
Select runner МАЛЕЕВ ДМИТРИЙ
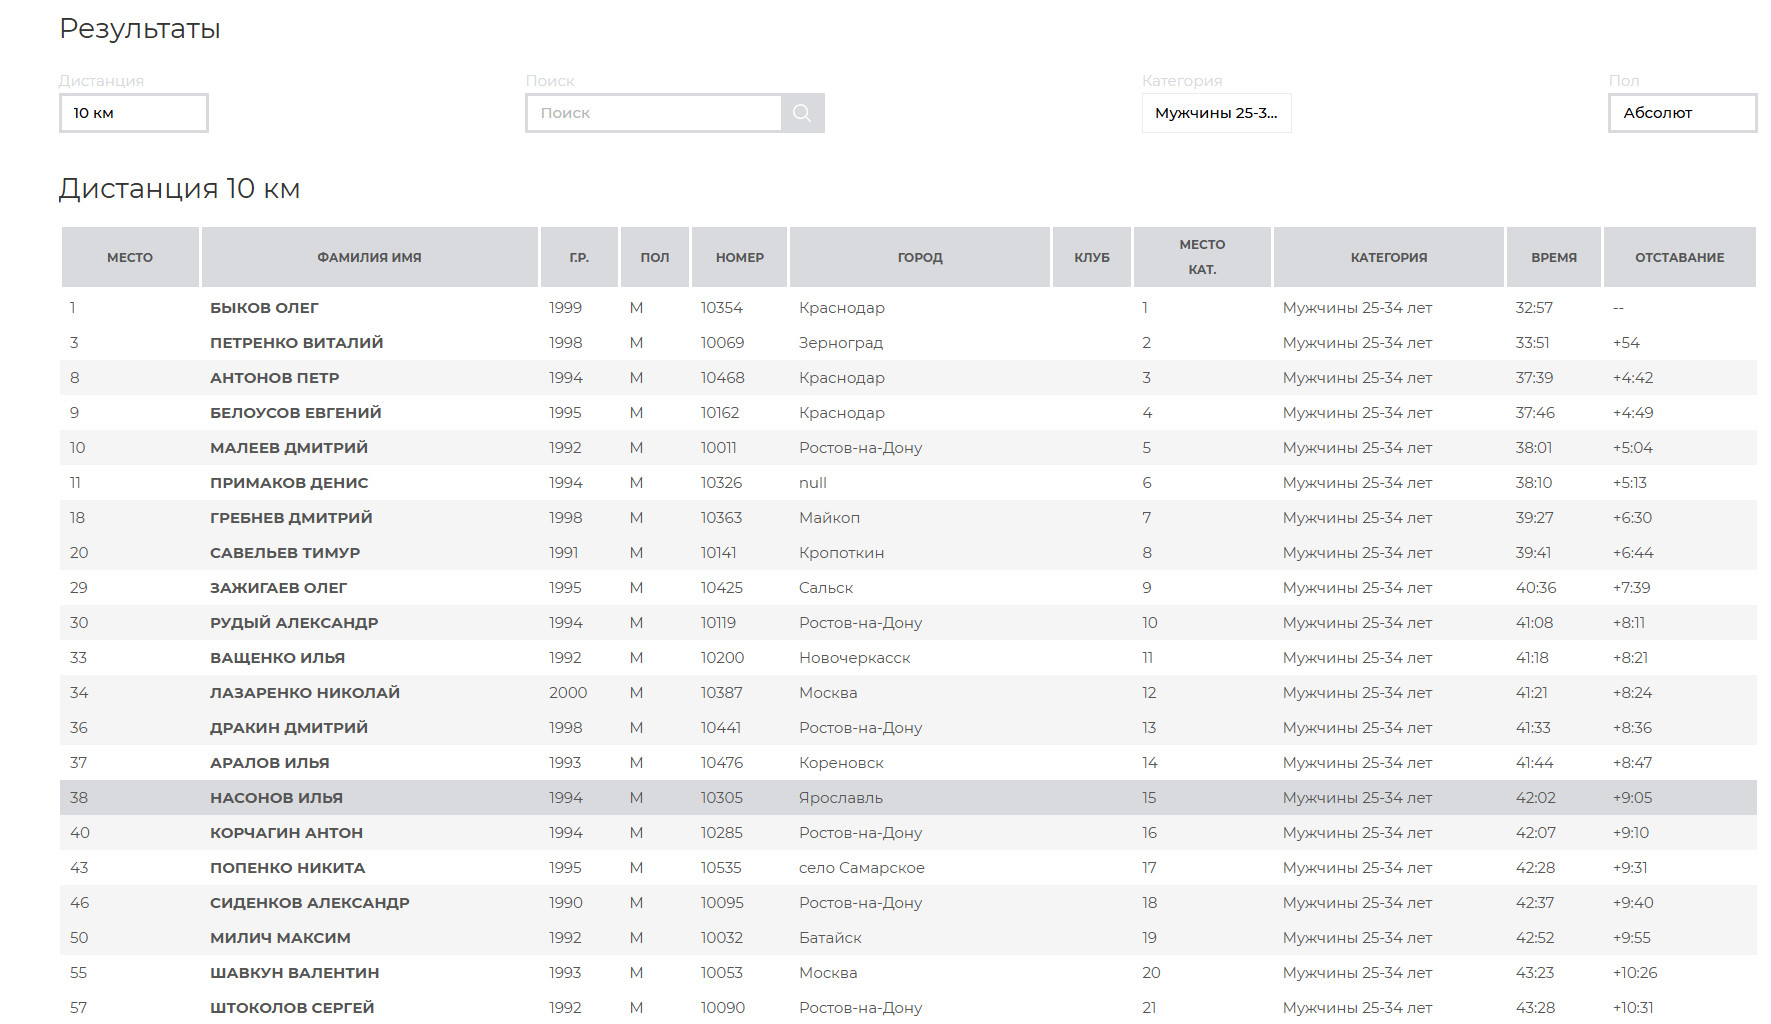288,448
